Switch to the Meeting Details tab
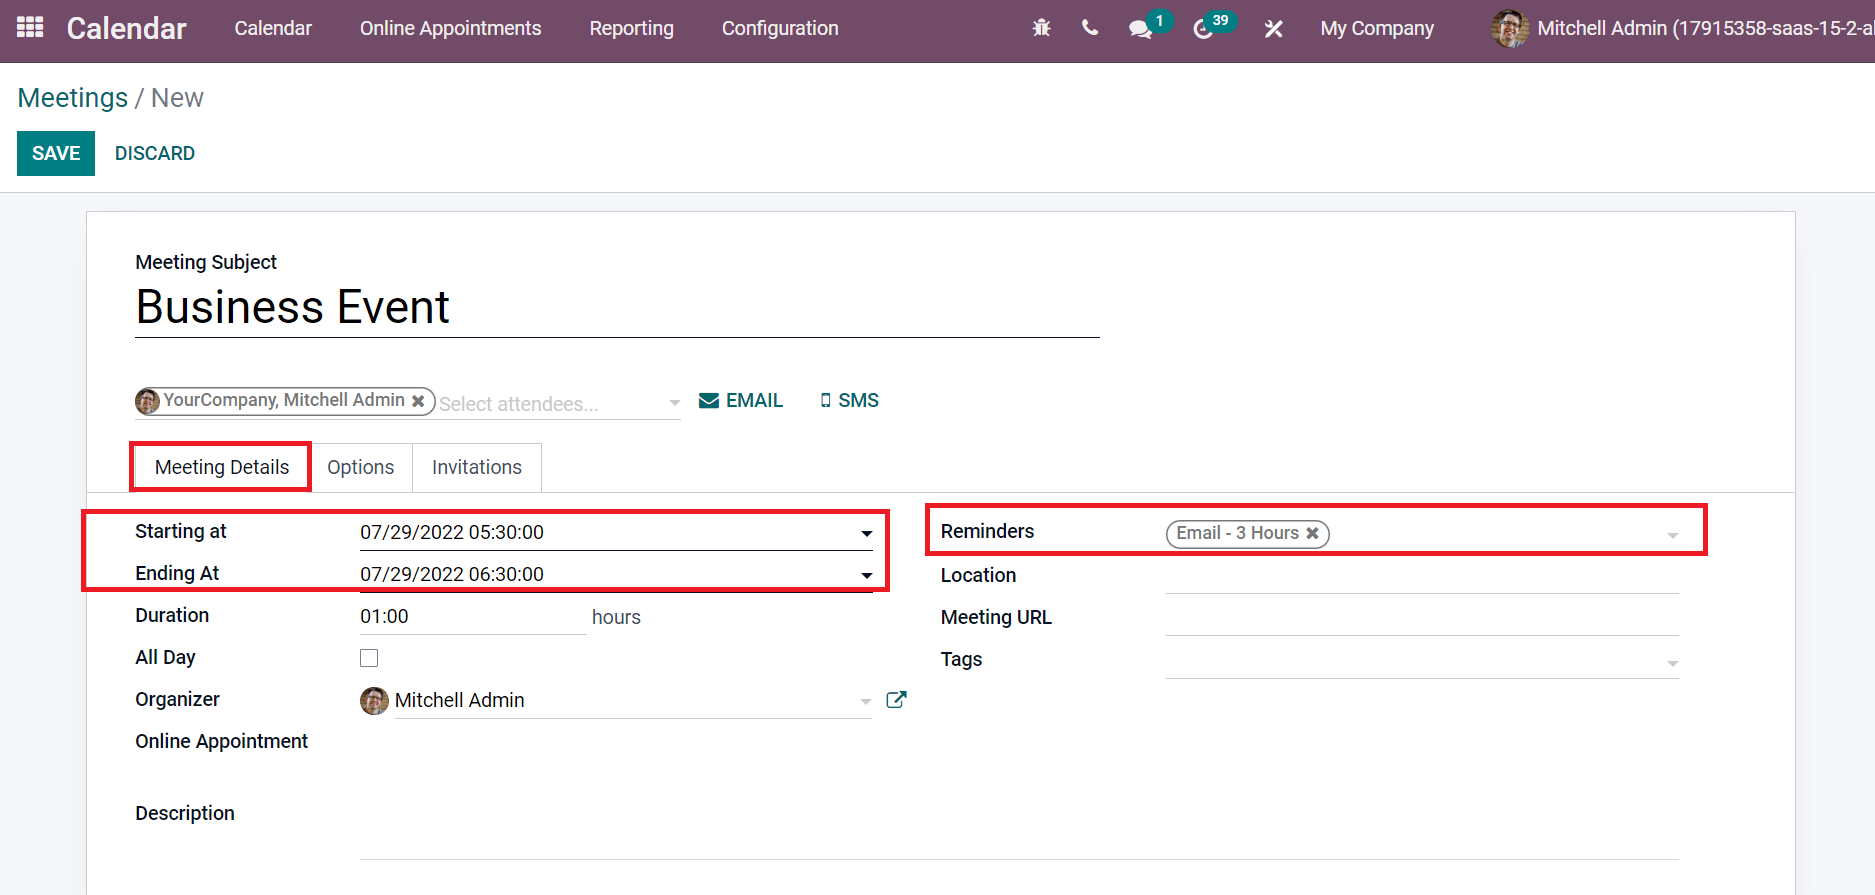 (222, 467)
